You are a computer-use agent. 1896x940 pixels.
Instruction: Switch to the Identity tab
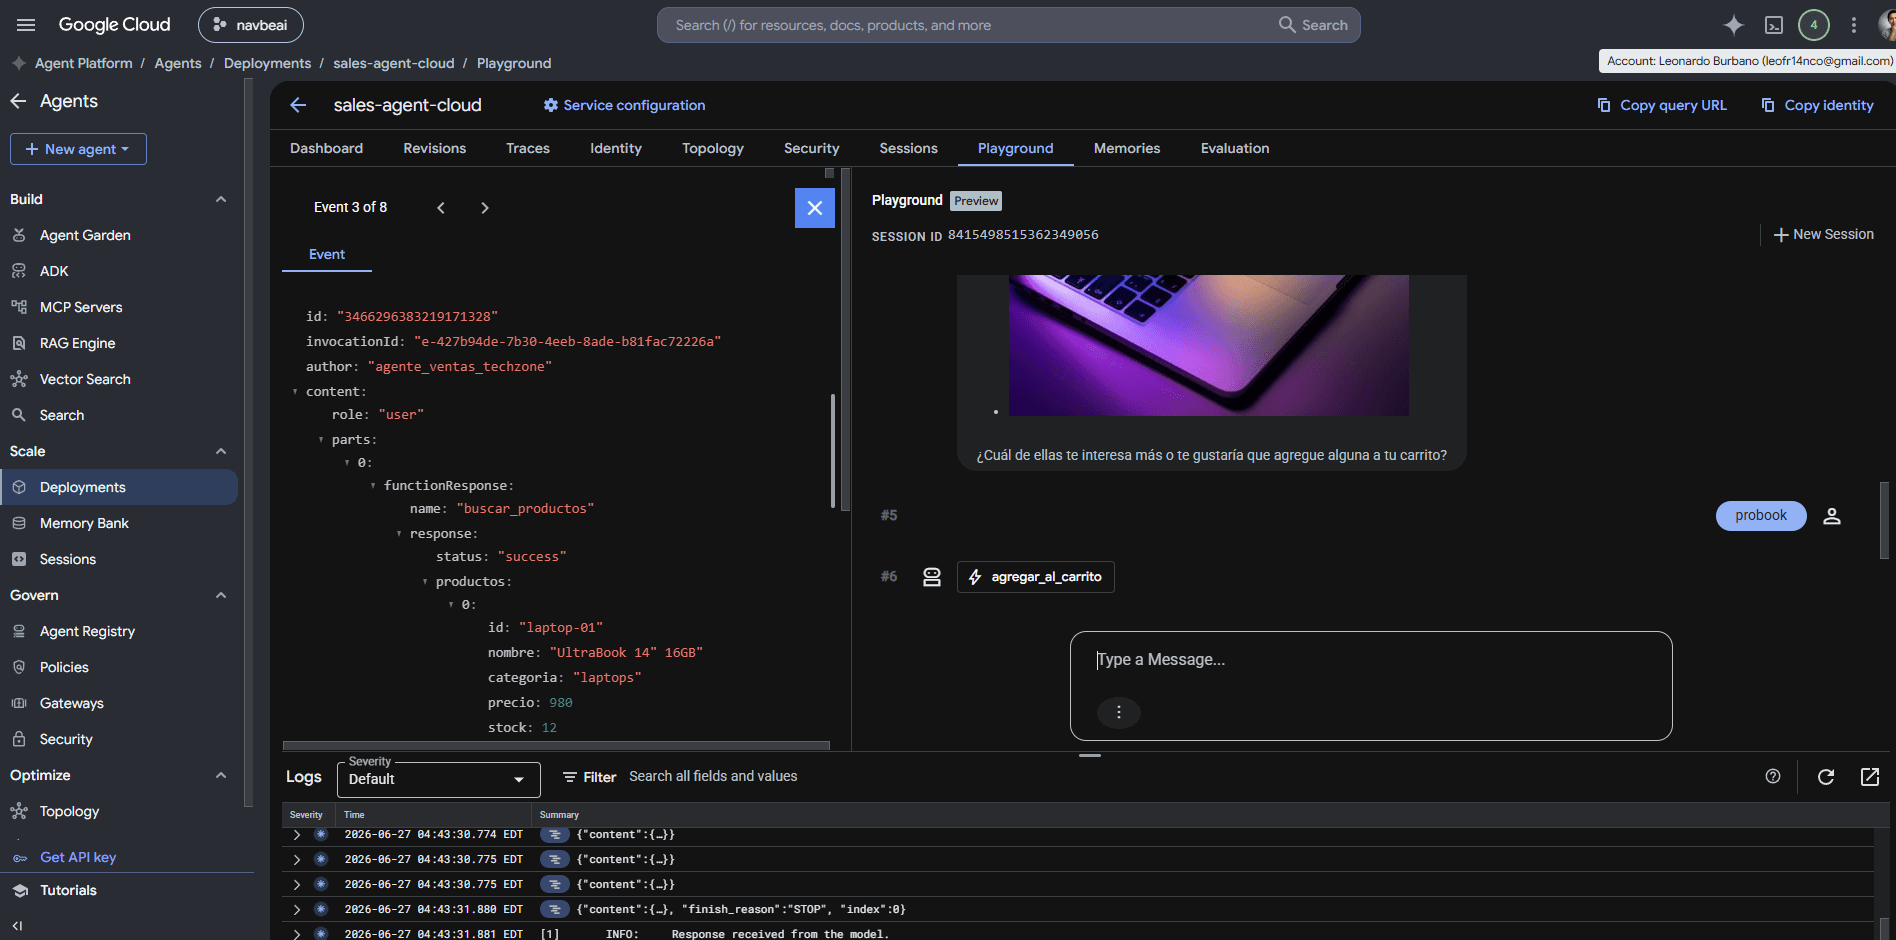coord(616,148)
